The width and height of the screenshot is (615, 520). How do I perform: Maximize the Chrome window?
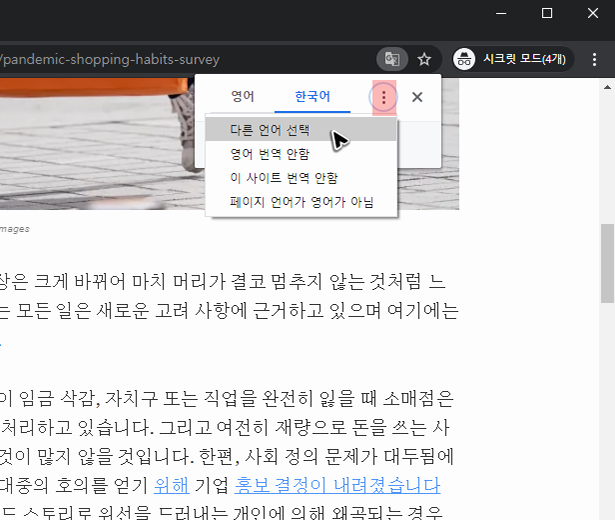point(547,14)
